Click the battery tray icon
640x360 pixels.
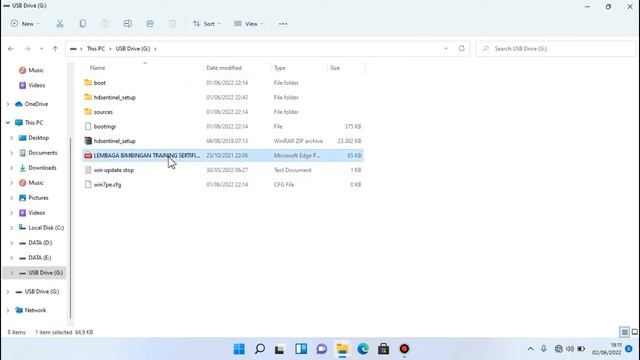point(581,349)
